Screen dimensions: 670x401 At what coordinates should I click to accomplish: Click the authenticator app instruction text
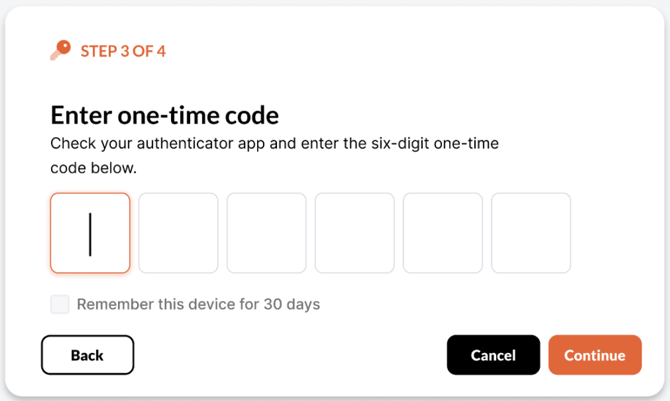pyautogui.click(x=274, y=155)
